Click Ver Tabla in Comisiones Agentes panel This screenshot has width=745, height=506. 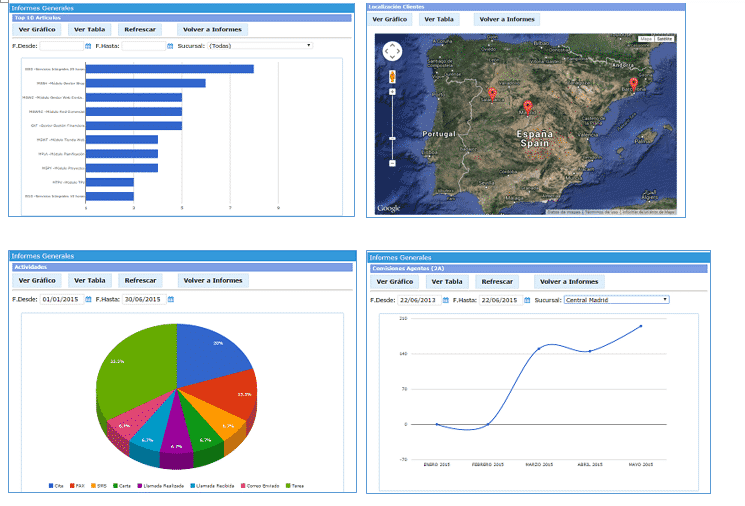(447, 282)
